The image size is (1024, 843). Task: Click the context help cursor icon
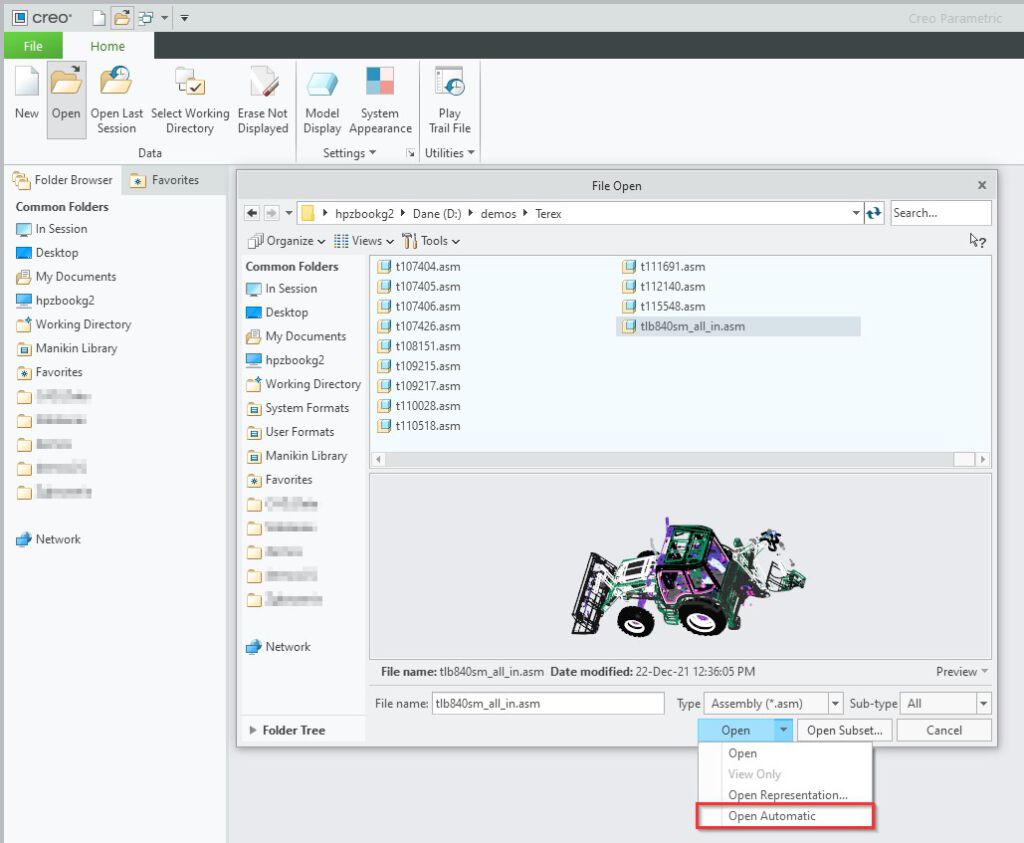[x=977, y=241]
